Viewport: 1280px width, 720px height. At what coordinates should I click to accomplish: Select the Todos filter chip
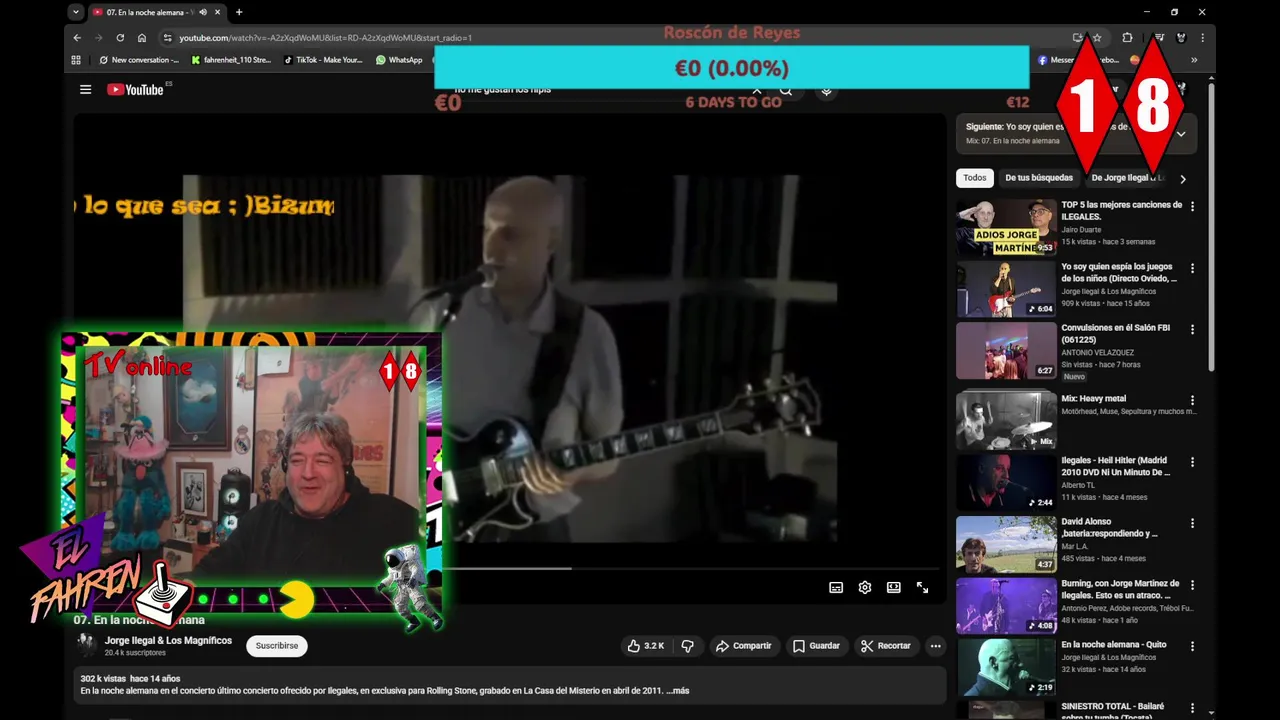pyautogui.click(x=975, y=178)
